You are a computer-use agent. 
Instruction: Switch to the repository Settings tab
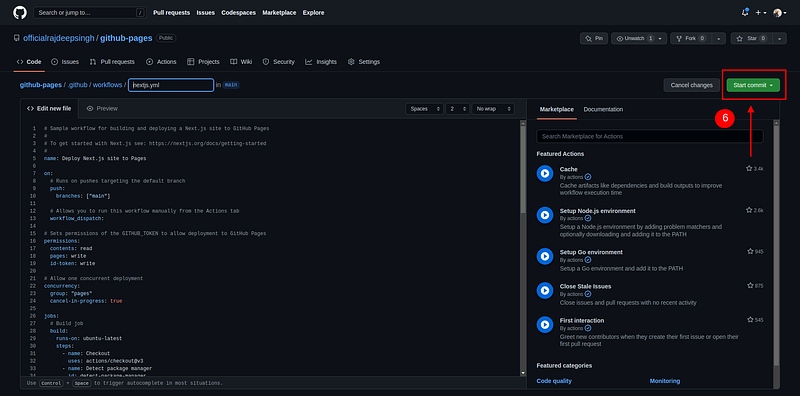[x=364, y=62]
